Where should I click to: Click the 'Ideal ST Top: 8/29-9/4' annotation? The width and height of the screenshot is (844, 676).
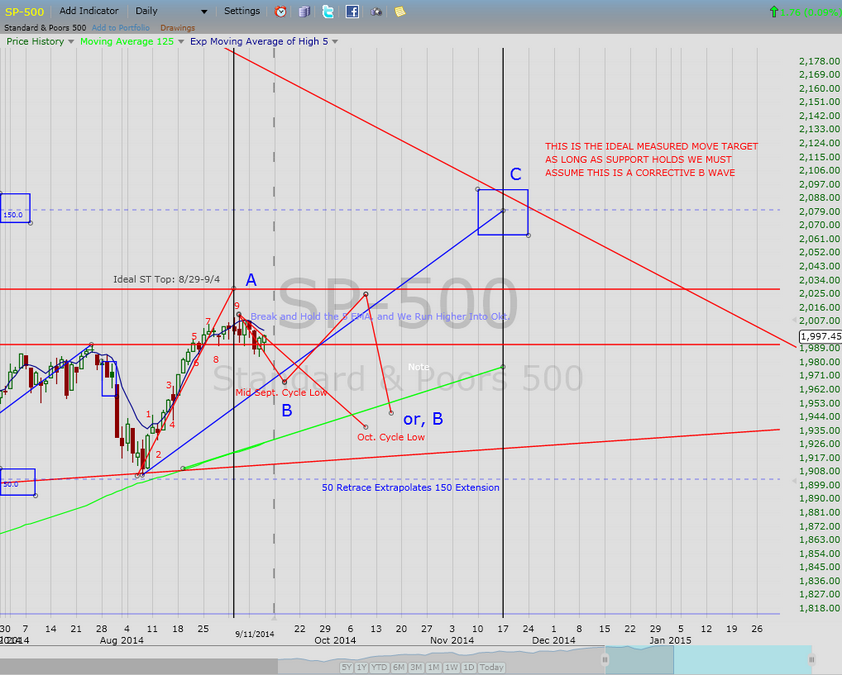click(166, 279)
